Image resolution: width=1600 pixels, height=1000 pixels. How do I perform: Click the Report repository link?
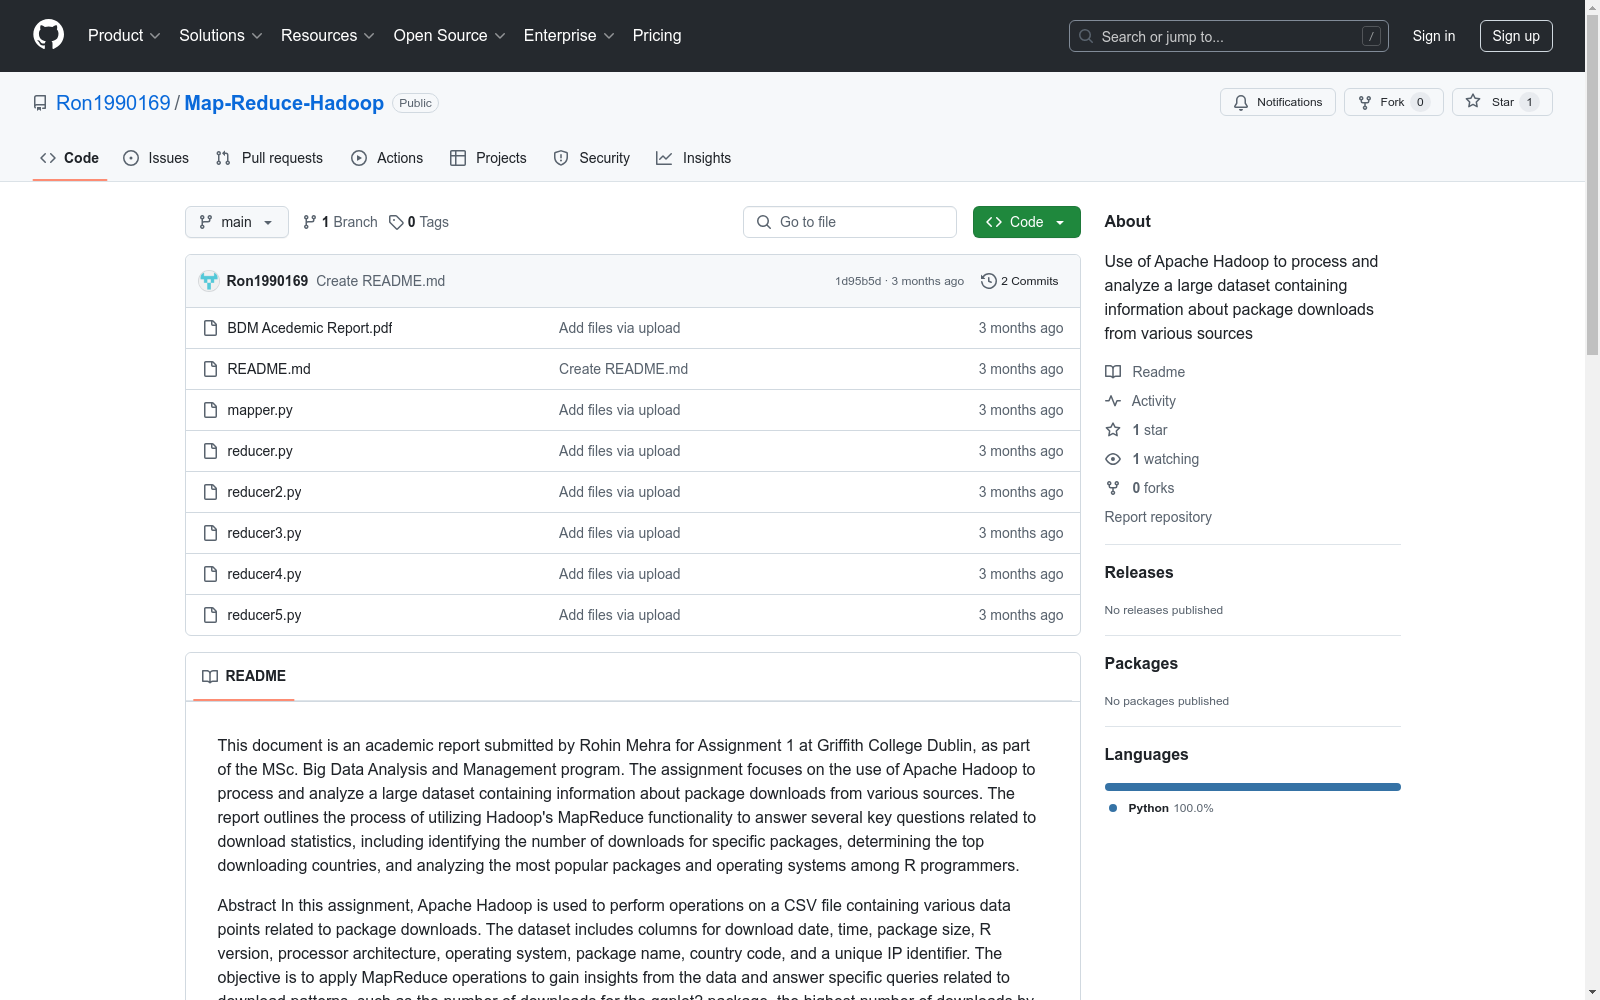point(1158,517)
